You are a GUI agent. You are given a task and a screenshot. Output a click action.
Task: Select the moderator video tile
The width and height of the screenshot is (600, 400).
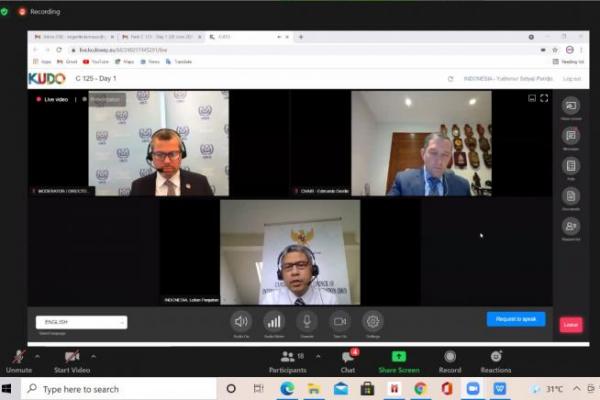pyautogui.click(x=159, y=143)
